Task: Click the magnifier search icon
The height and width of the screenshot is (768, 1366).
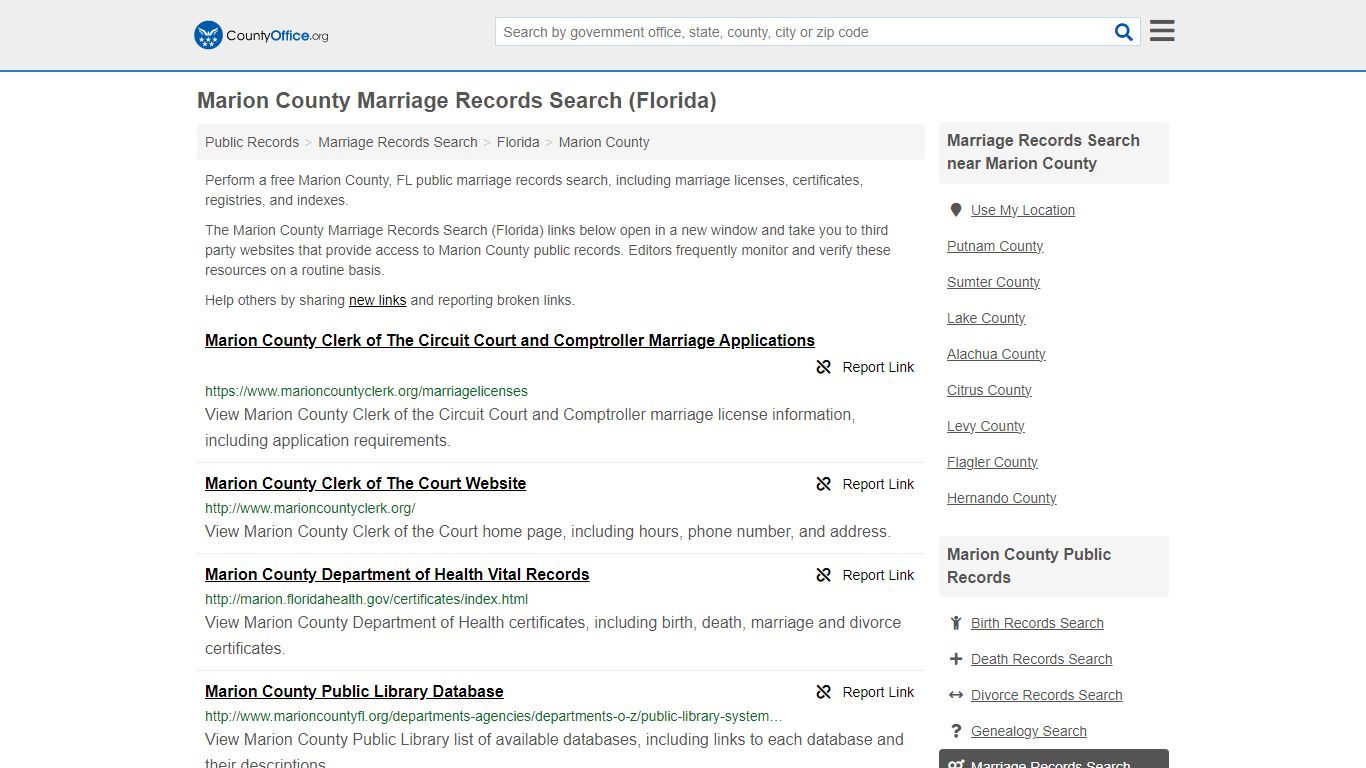Action: [1124, 32]
